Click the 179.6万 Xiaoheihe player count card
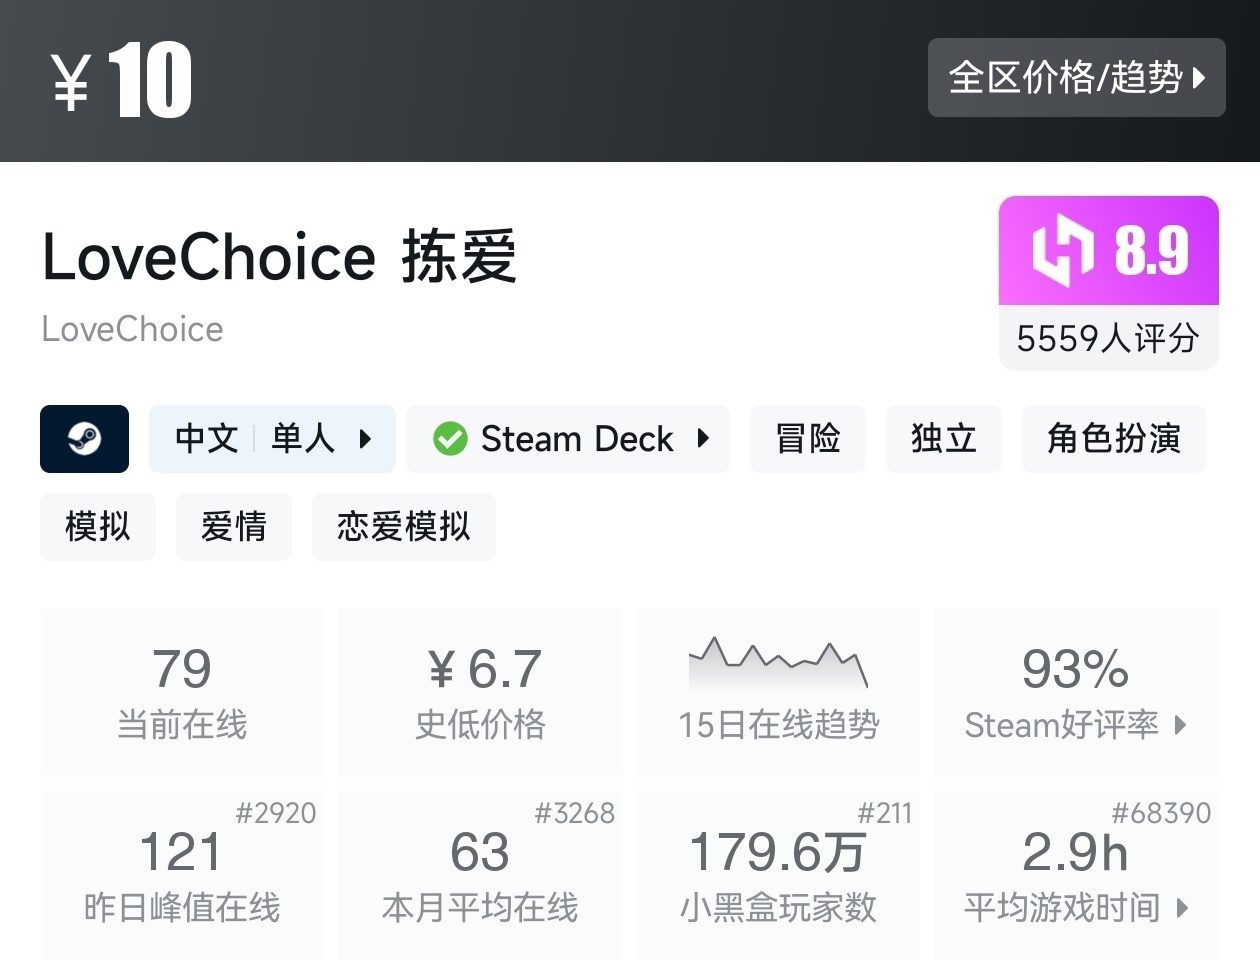The width and height of the screenshot is (1260, 974). coord(778,873)
